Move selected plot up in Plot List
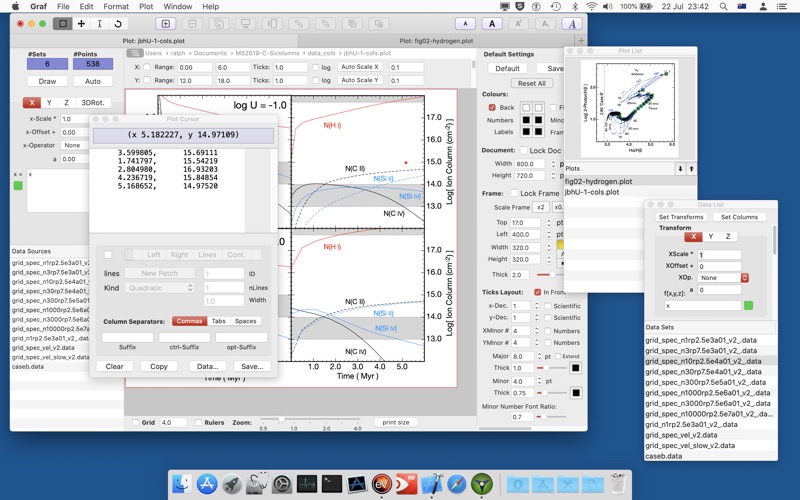 pyautogui.click(x=693, y=169)
